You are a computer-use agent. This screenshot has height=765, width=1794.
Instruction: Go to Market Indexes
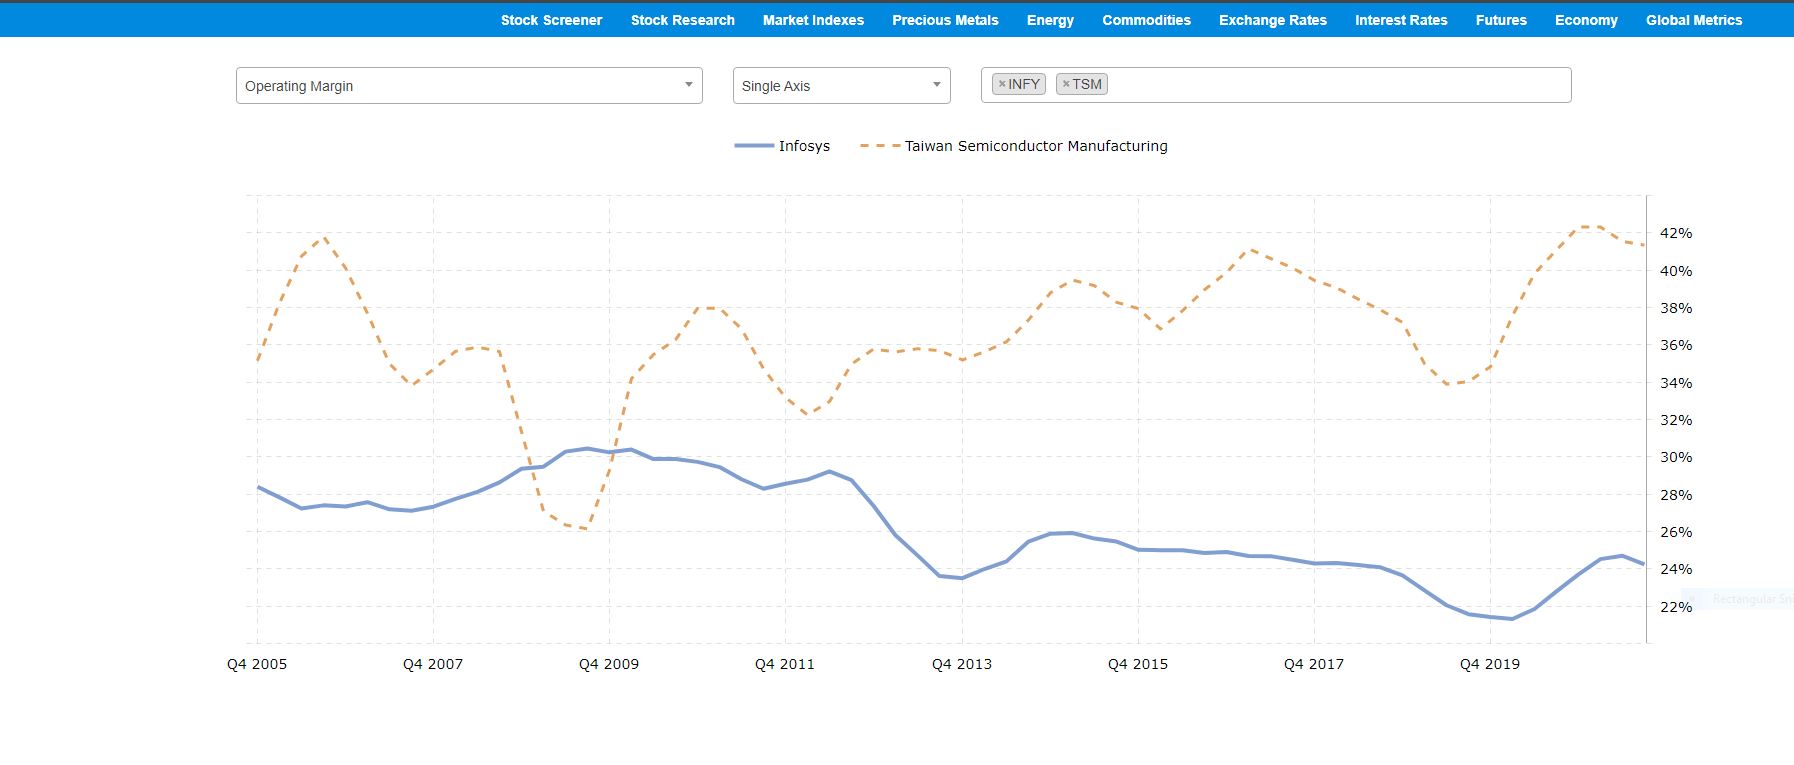click(x=813, y=20)
